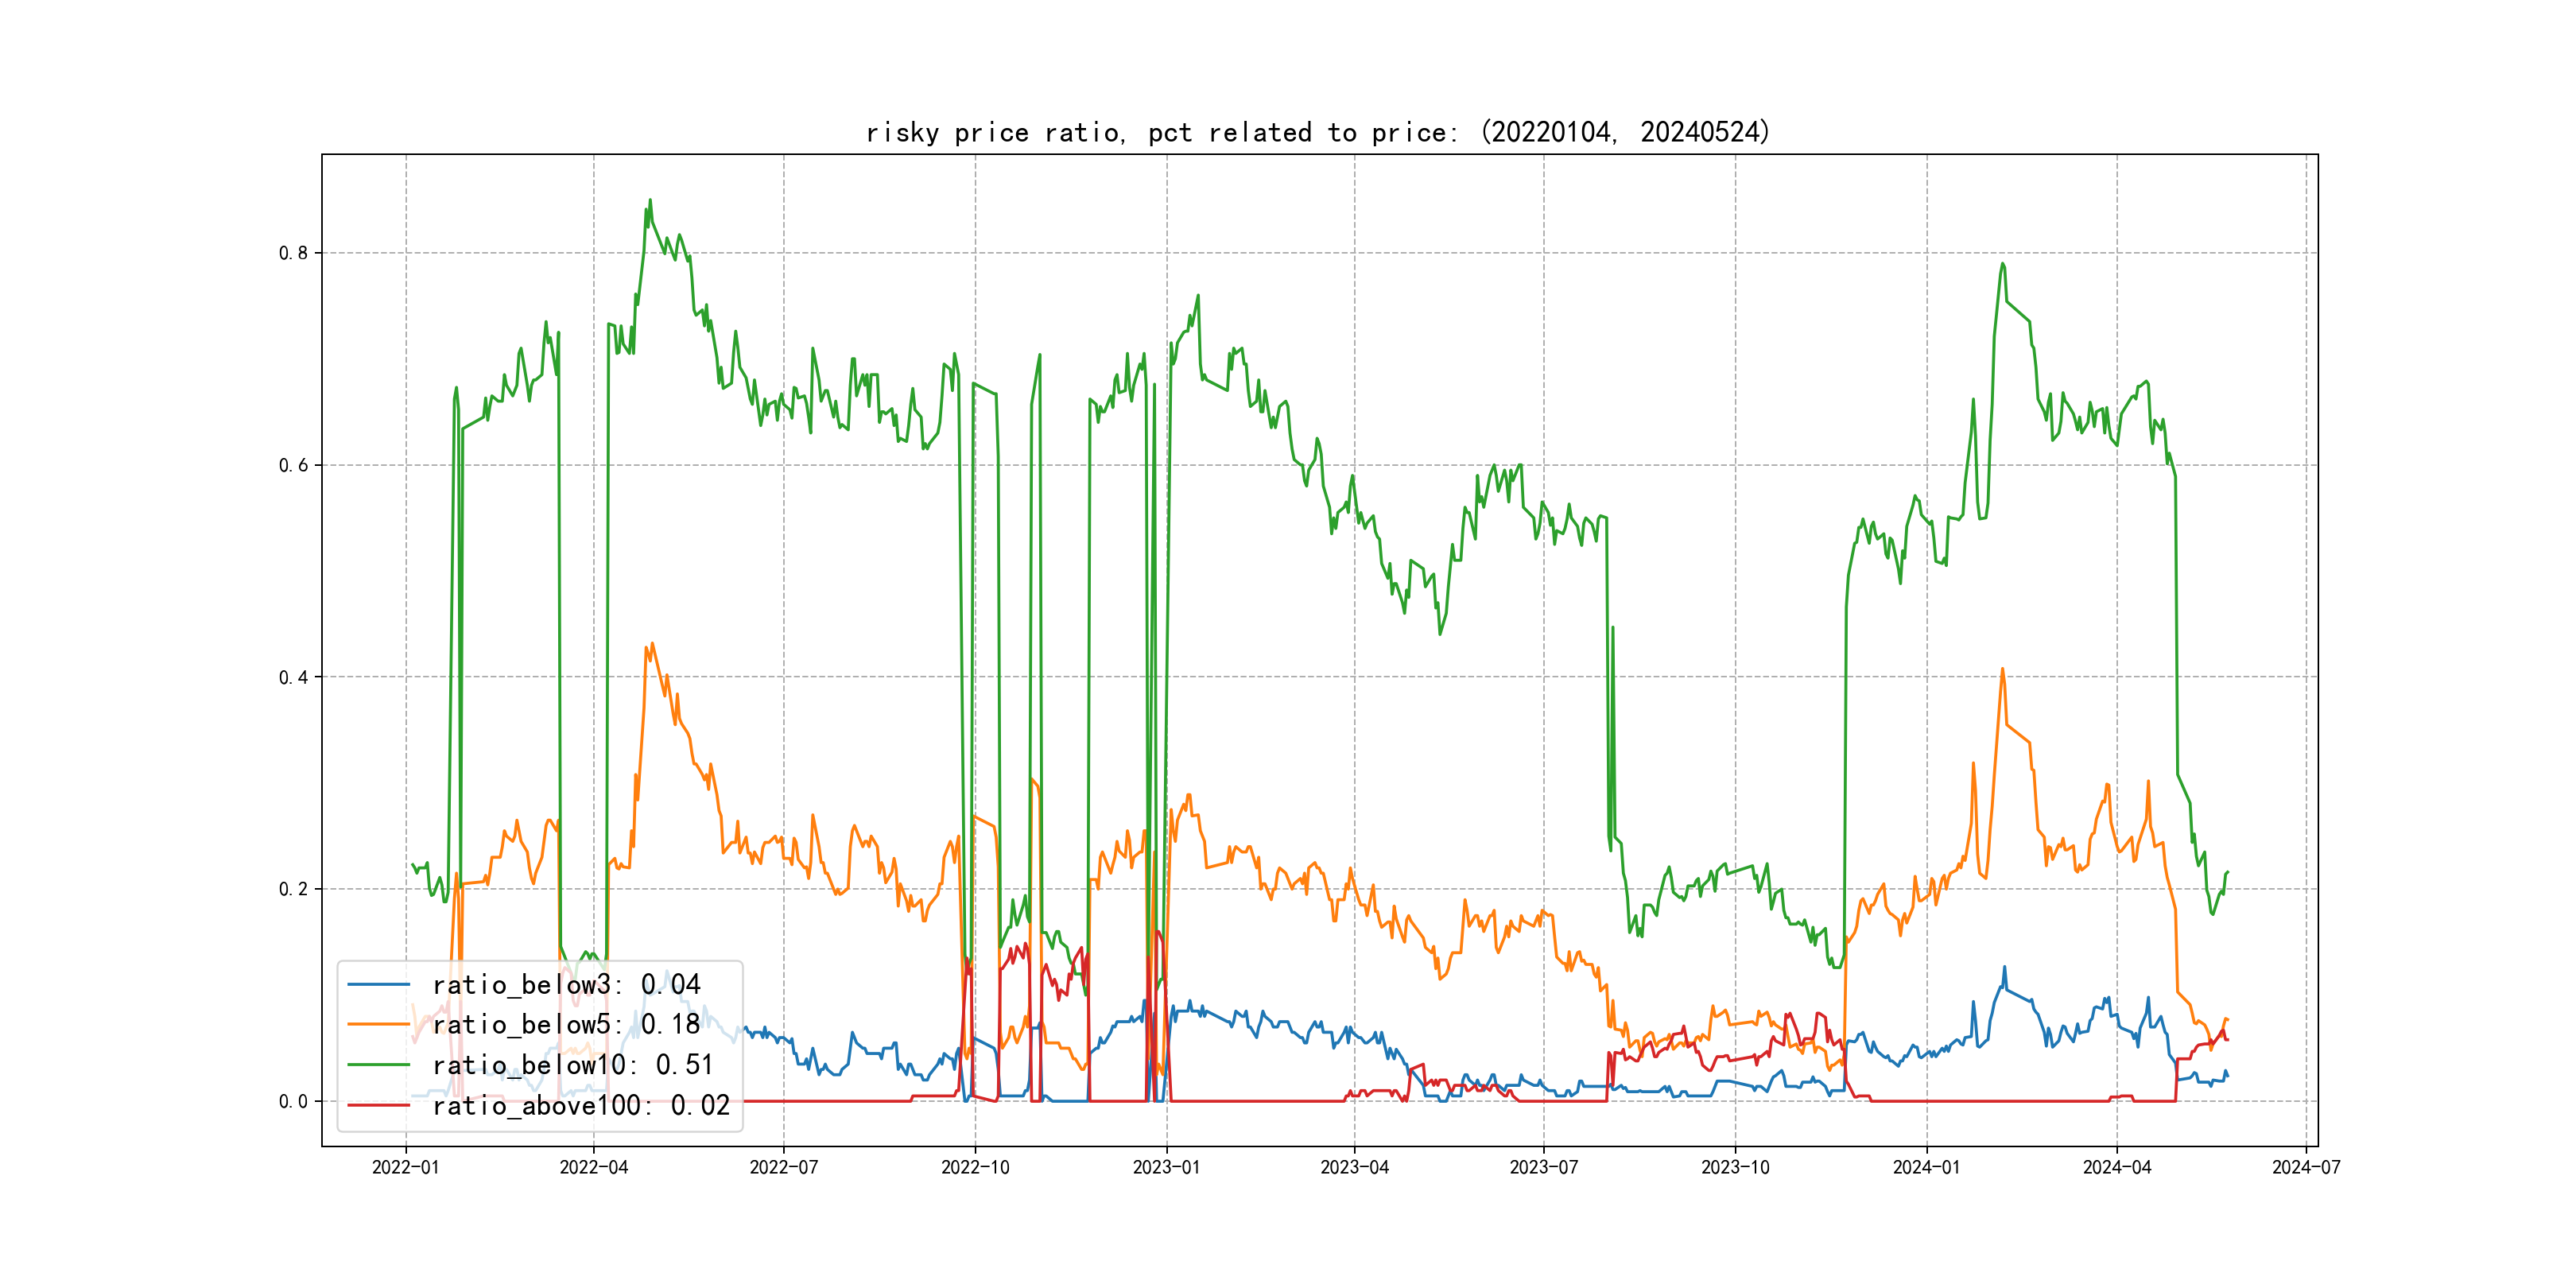The width and height of the screenshot is (2576, 1288).
Task: Click the 2023-01 x-axis tick label
Action: tap(1166, 1167)
